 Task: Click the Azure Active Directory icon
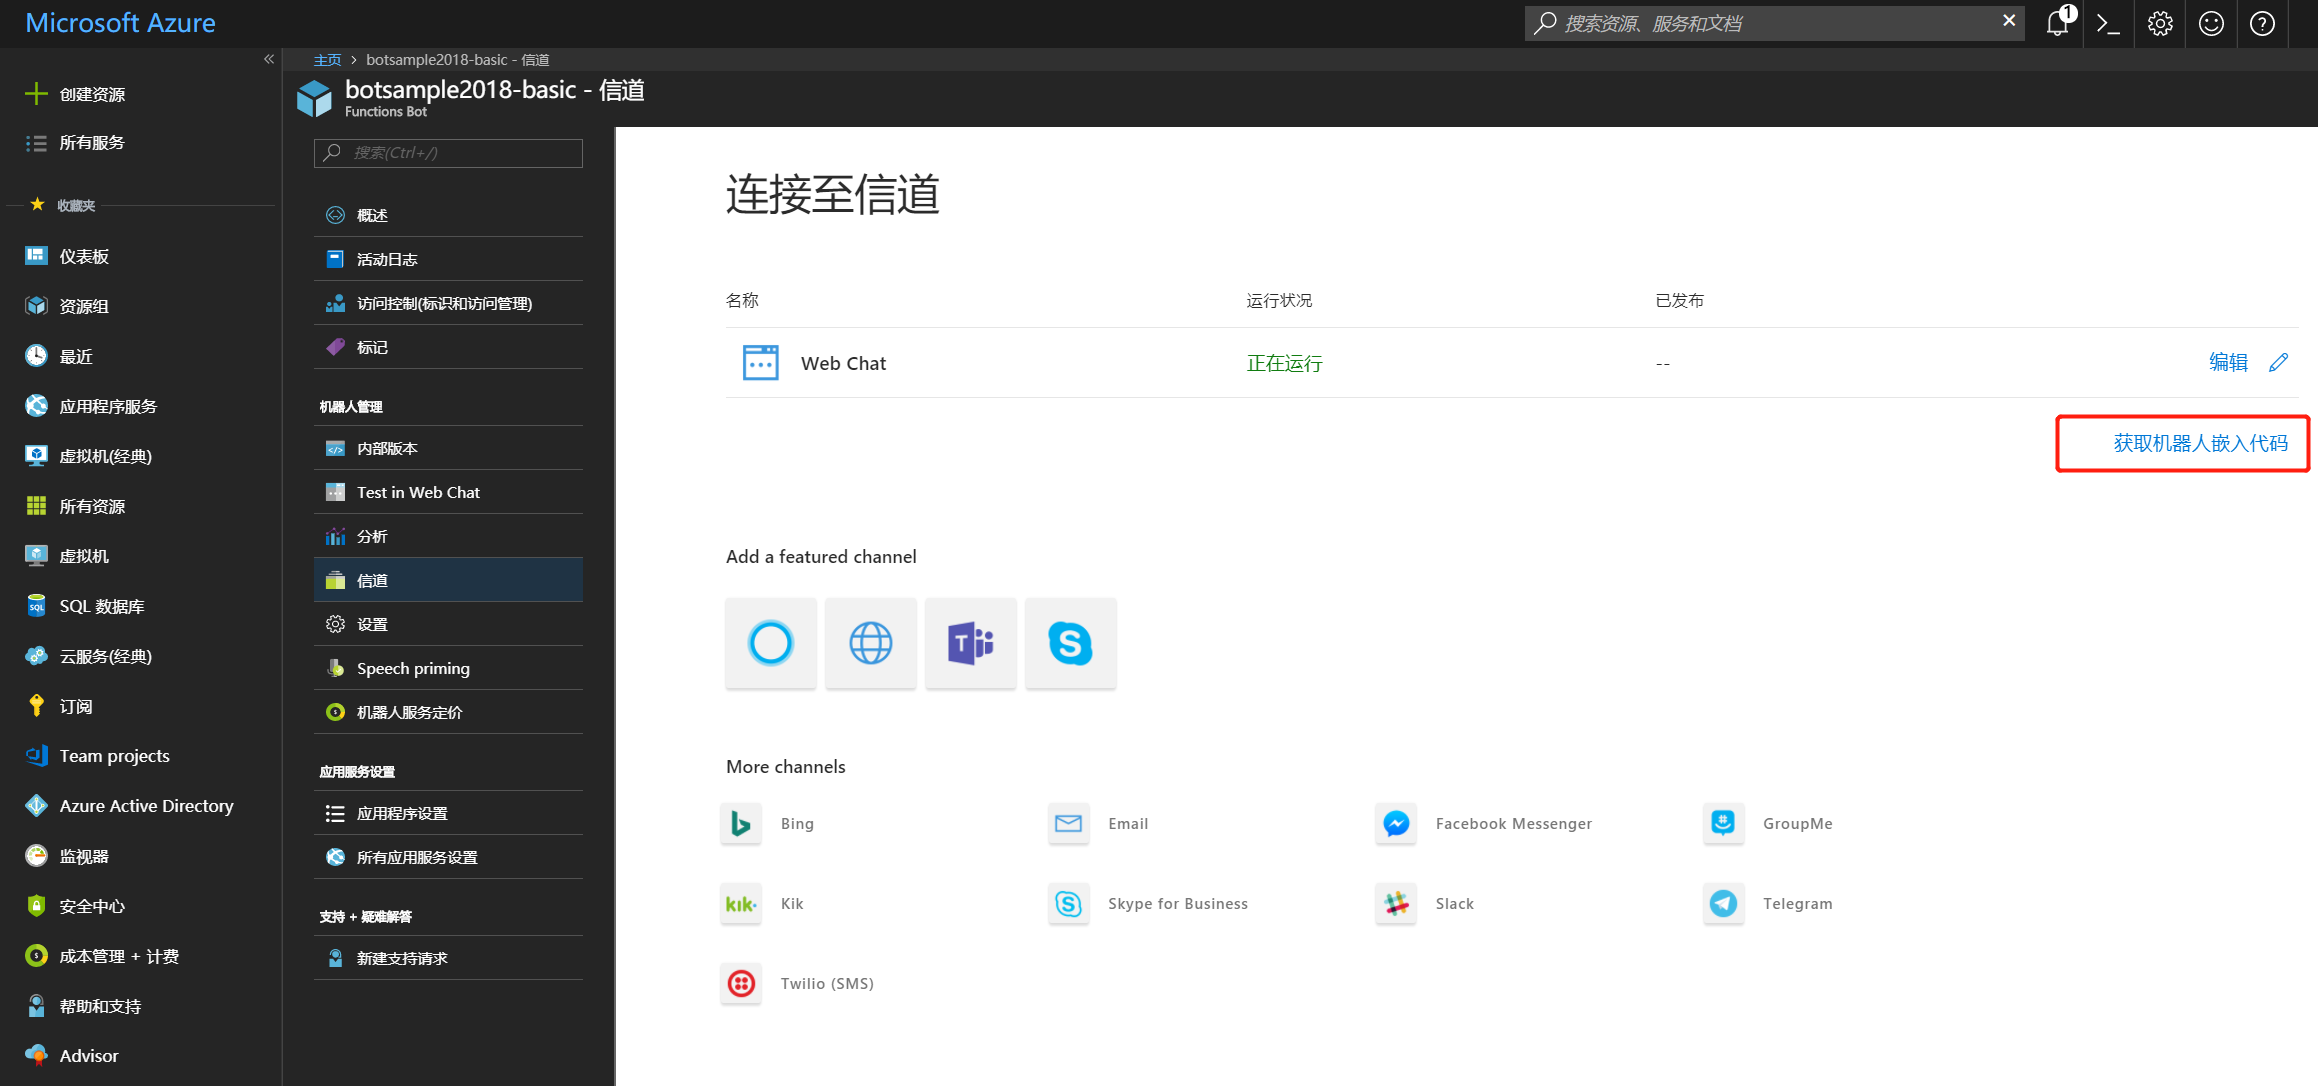[36, 806]
